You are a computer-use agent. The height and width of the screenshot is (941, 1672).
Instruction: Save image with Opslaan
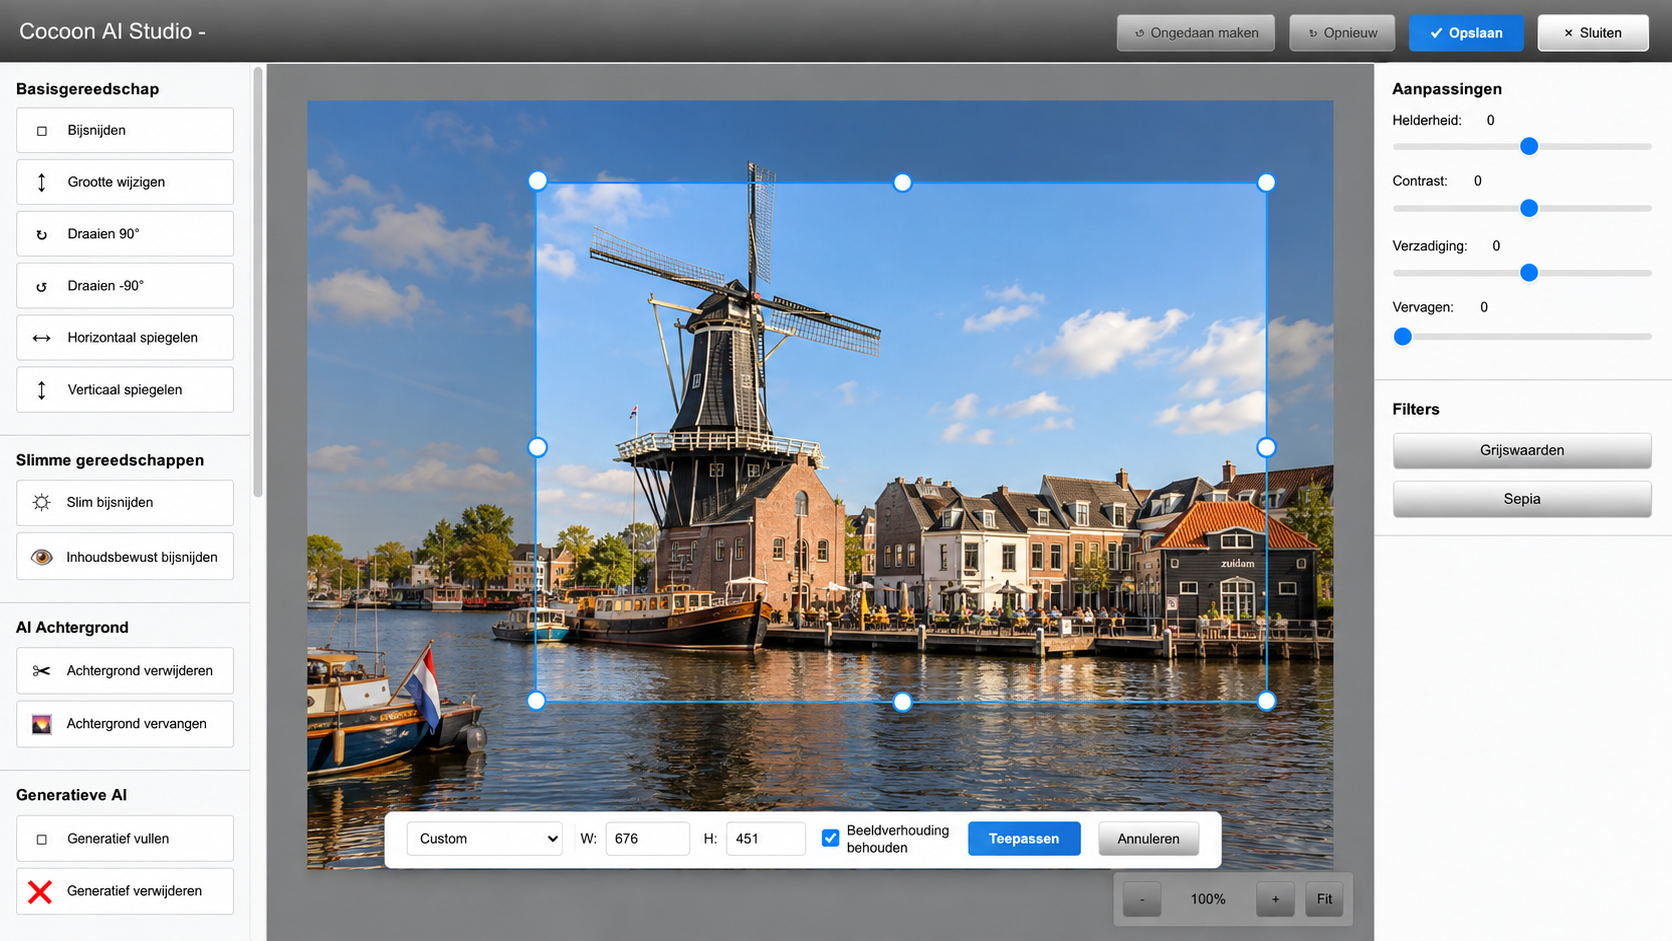coord(1466,33)
